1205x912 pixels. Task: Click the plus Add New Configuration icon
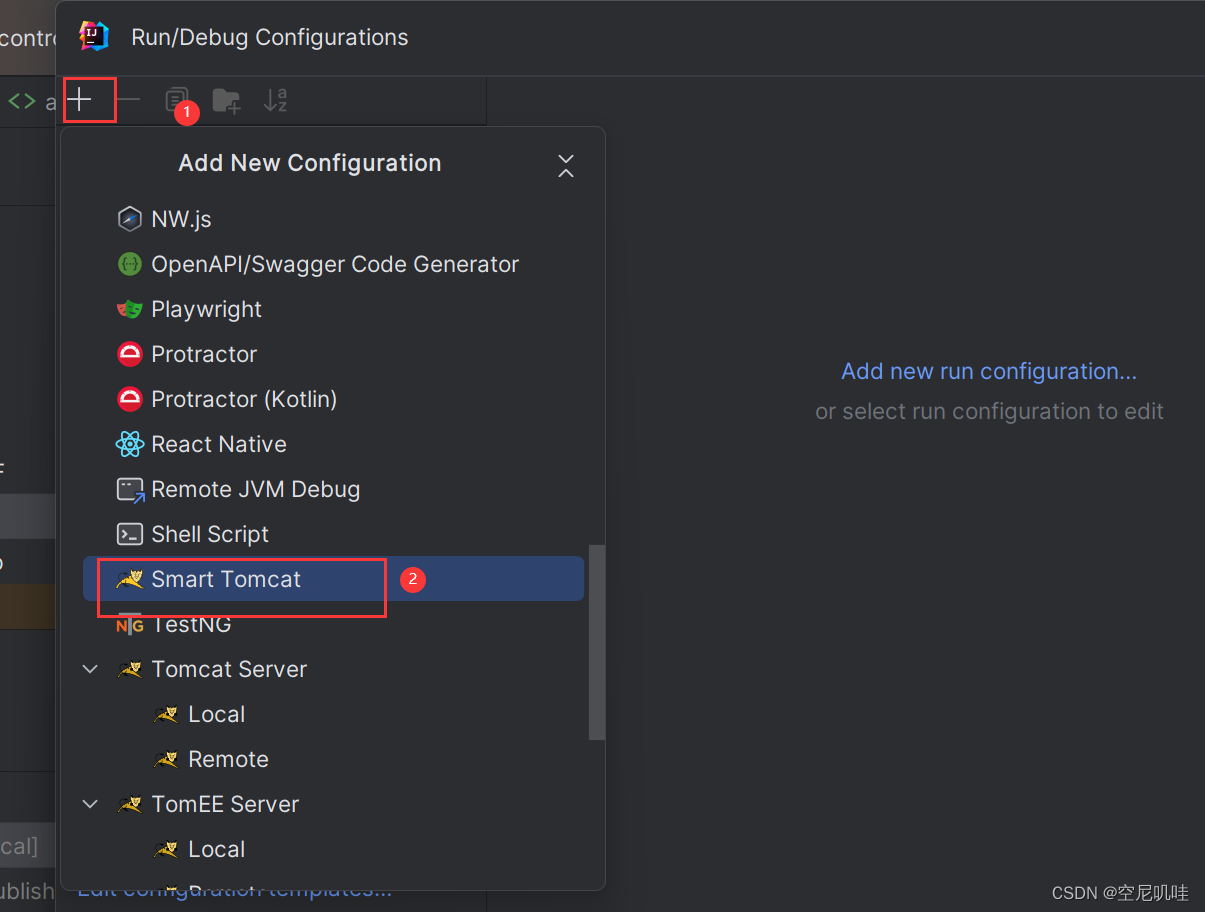(79, 99)
